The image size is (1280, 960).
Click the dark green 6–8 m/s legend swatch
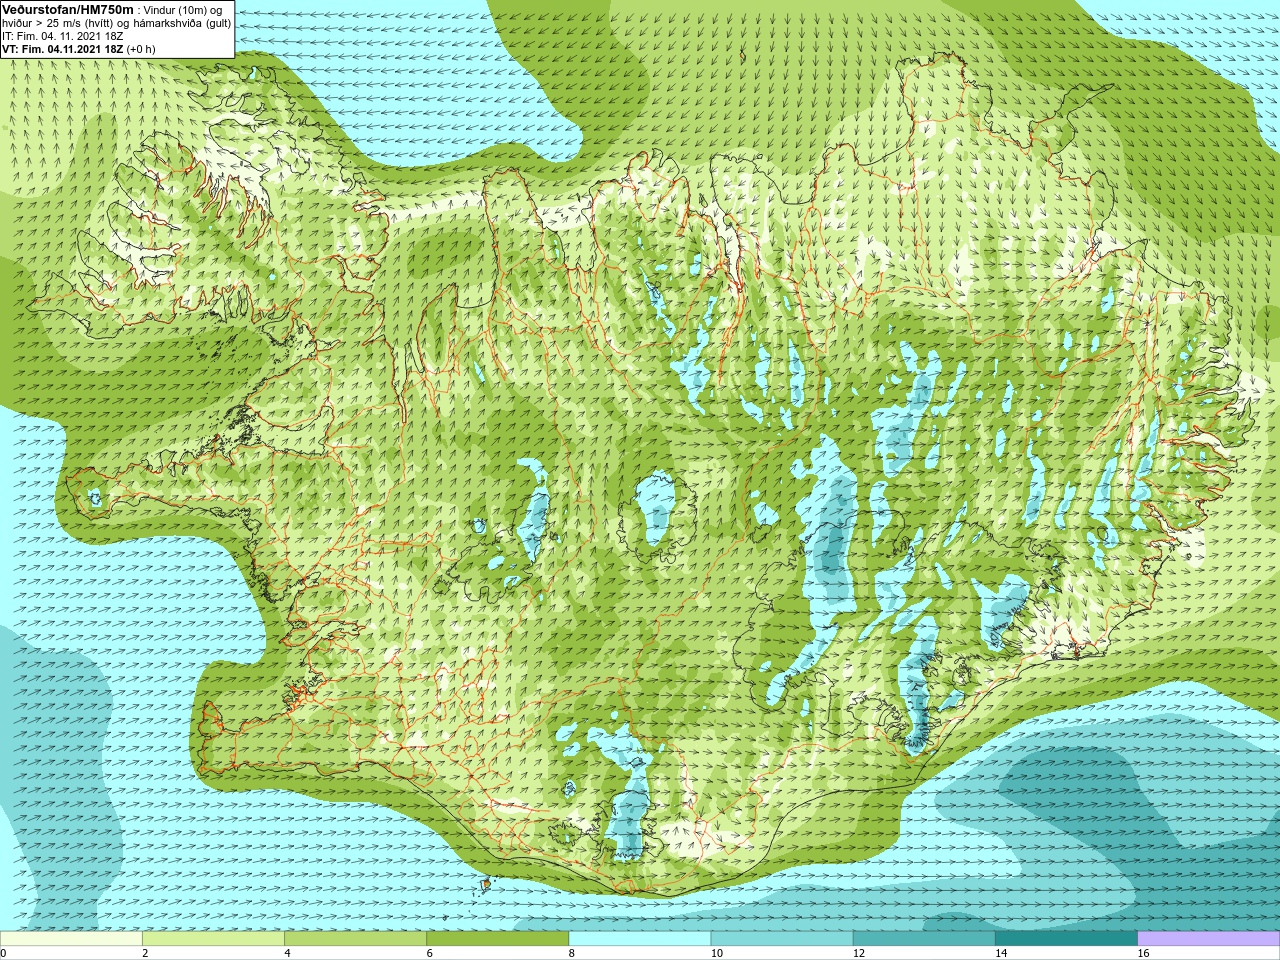tap(497, 939)
